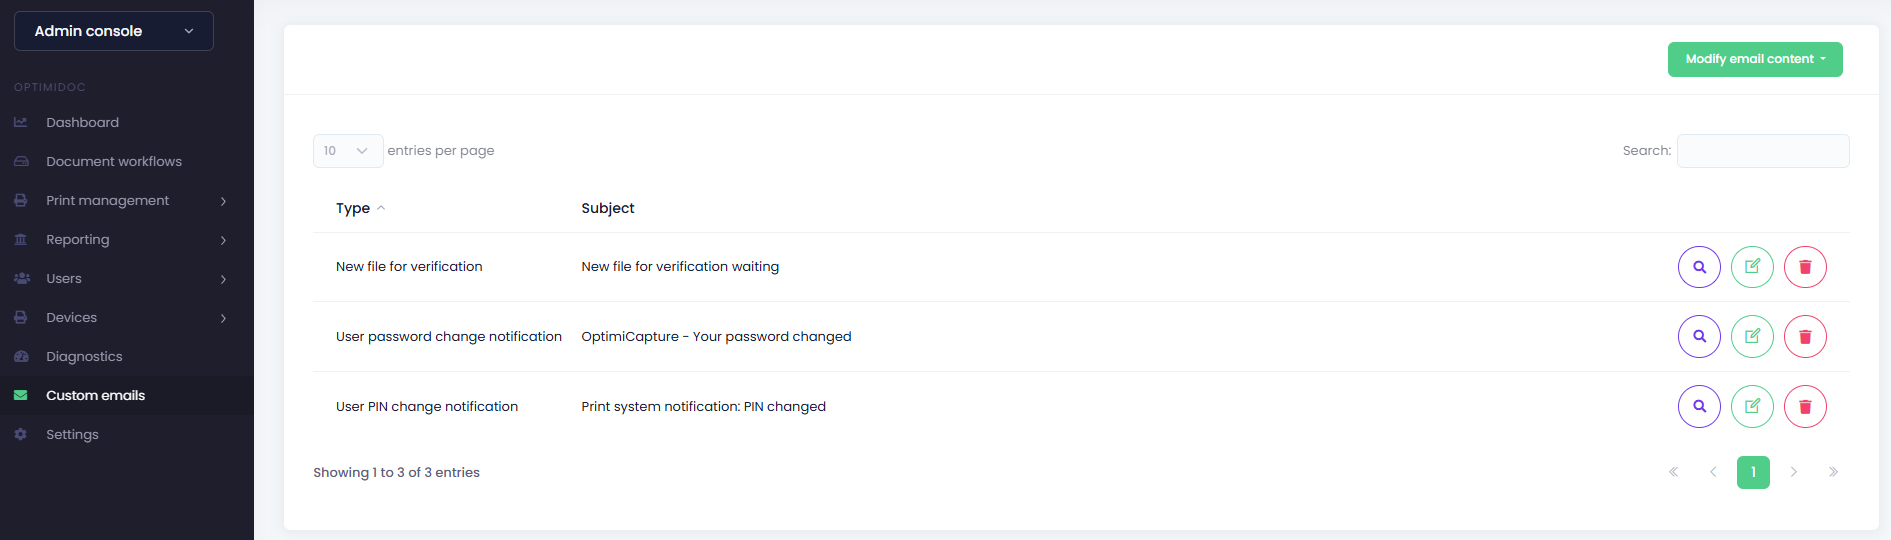The width and height of the screenshot is (1891, 540).
Task: Open the Modify email content dropdown
Action: tap(1755, 59)
